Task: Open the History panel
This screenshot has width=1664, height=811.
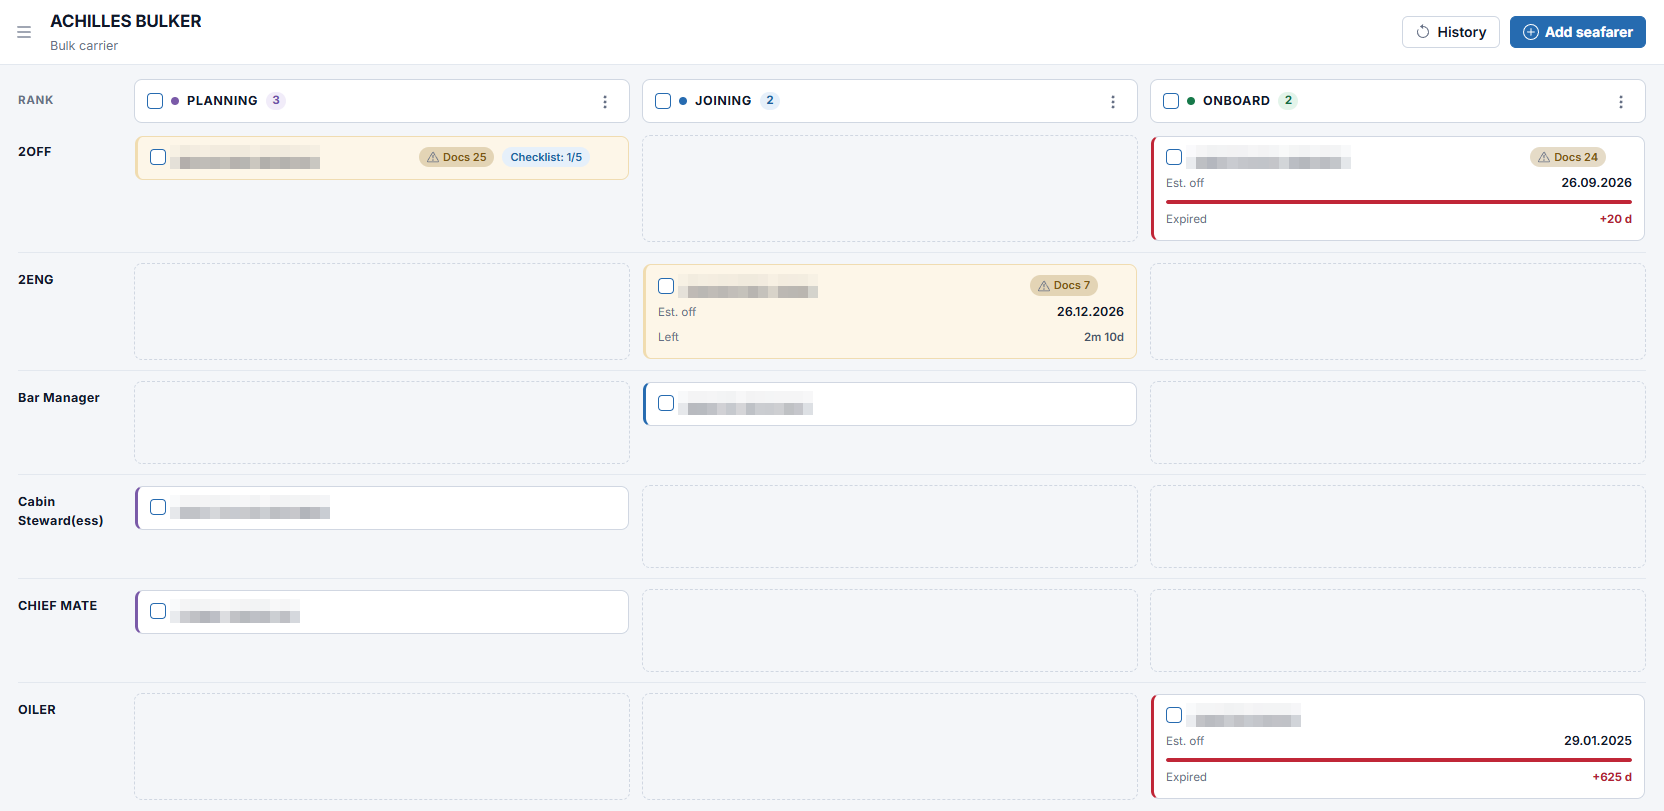Action: (1451, 32)
